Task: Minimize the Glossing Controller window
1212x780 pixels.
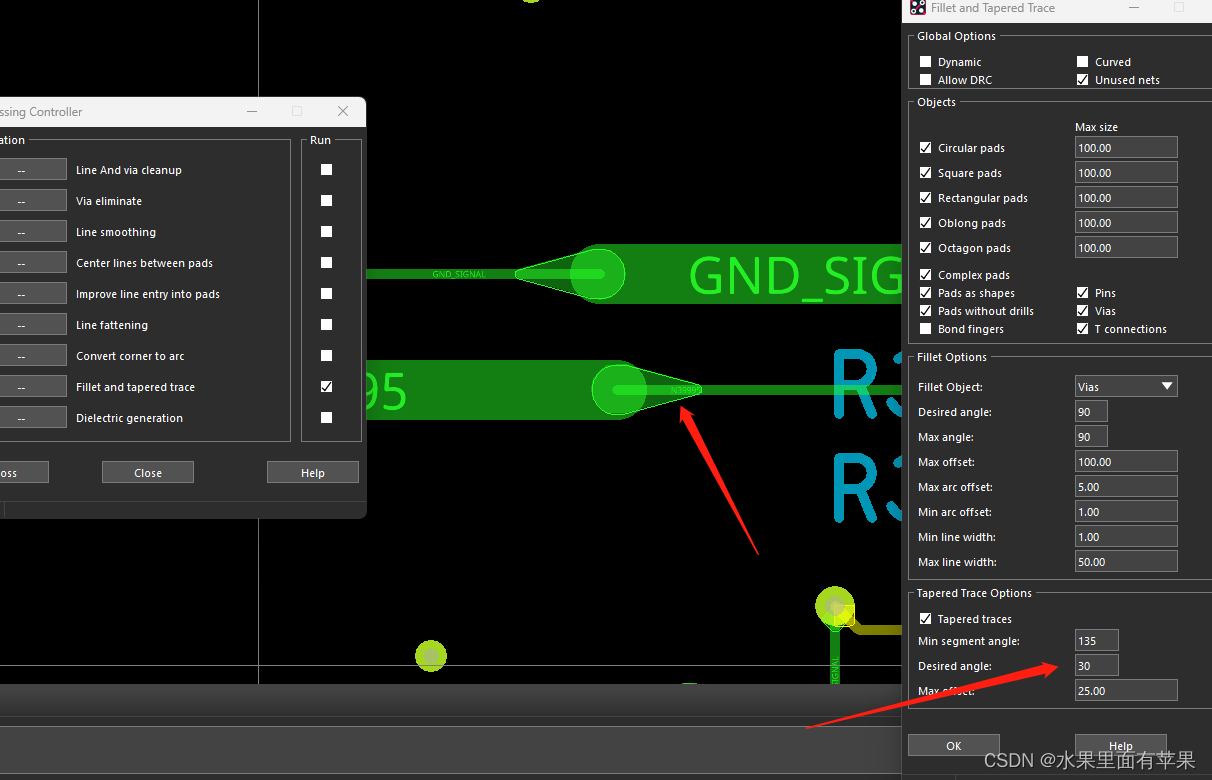Action: pyautogui.click(x=252, y=111)
